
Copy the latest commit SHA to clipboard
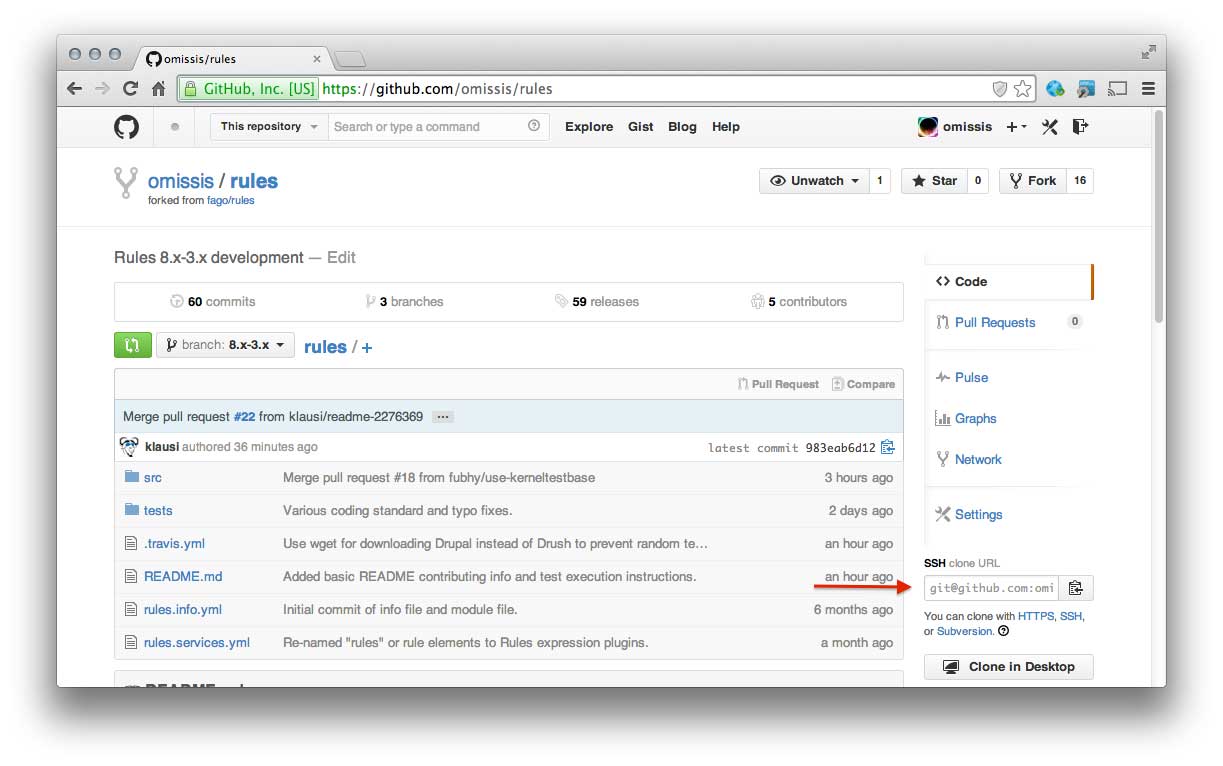pyautogui.click(x=888, y=447)
